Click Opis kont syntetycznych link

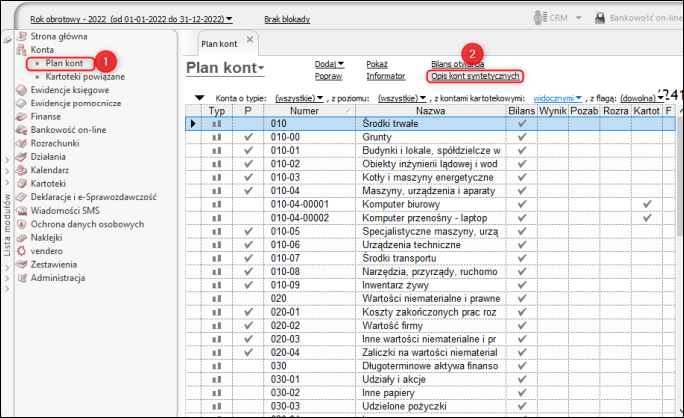[475, 76]
